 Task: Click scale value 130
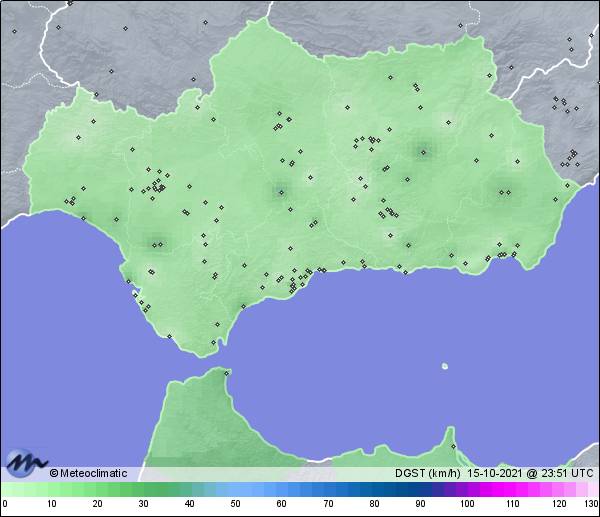(591, 504)
